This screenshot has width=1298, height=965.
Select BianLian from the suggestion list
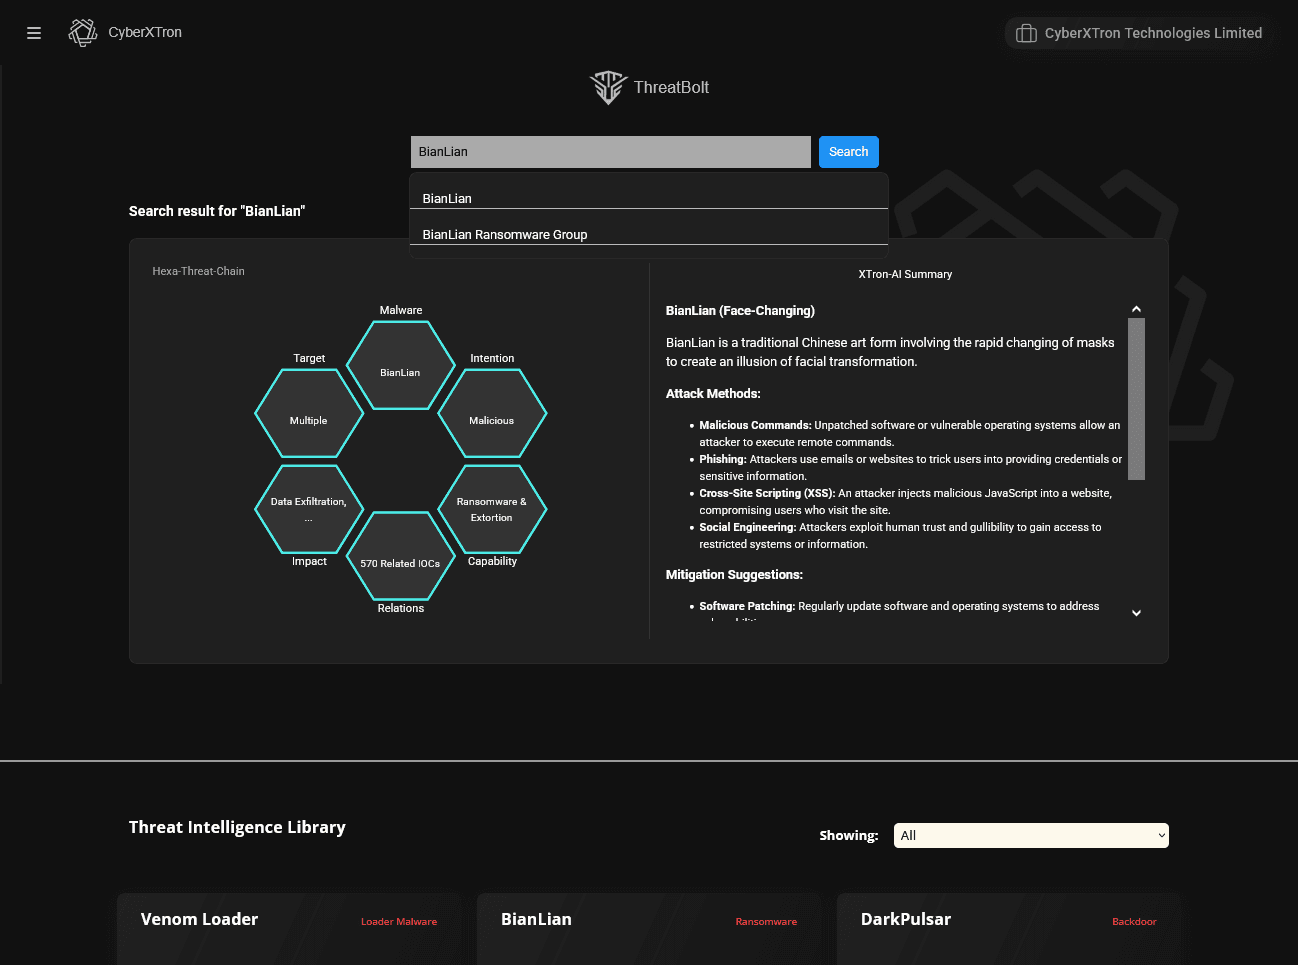click(x=447, y=198)
